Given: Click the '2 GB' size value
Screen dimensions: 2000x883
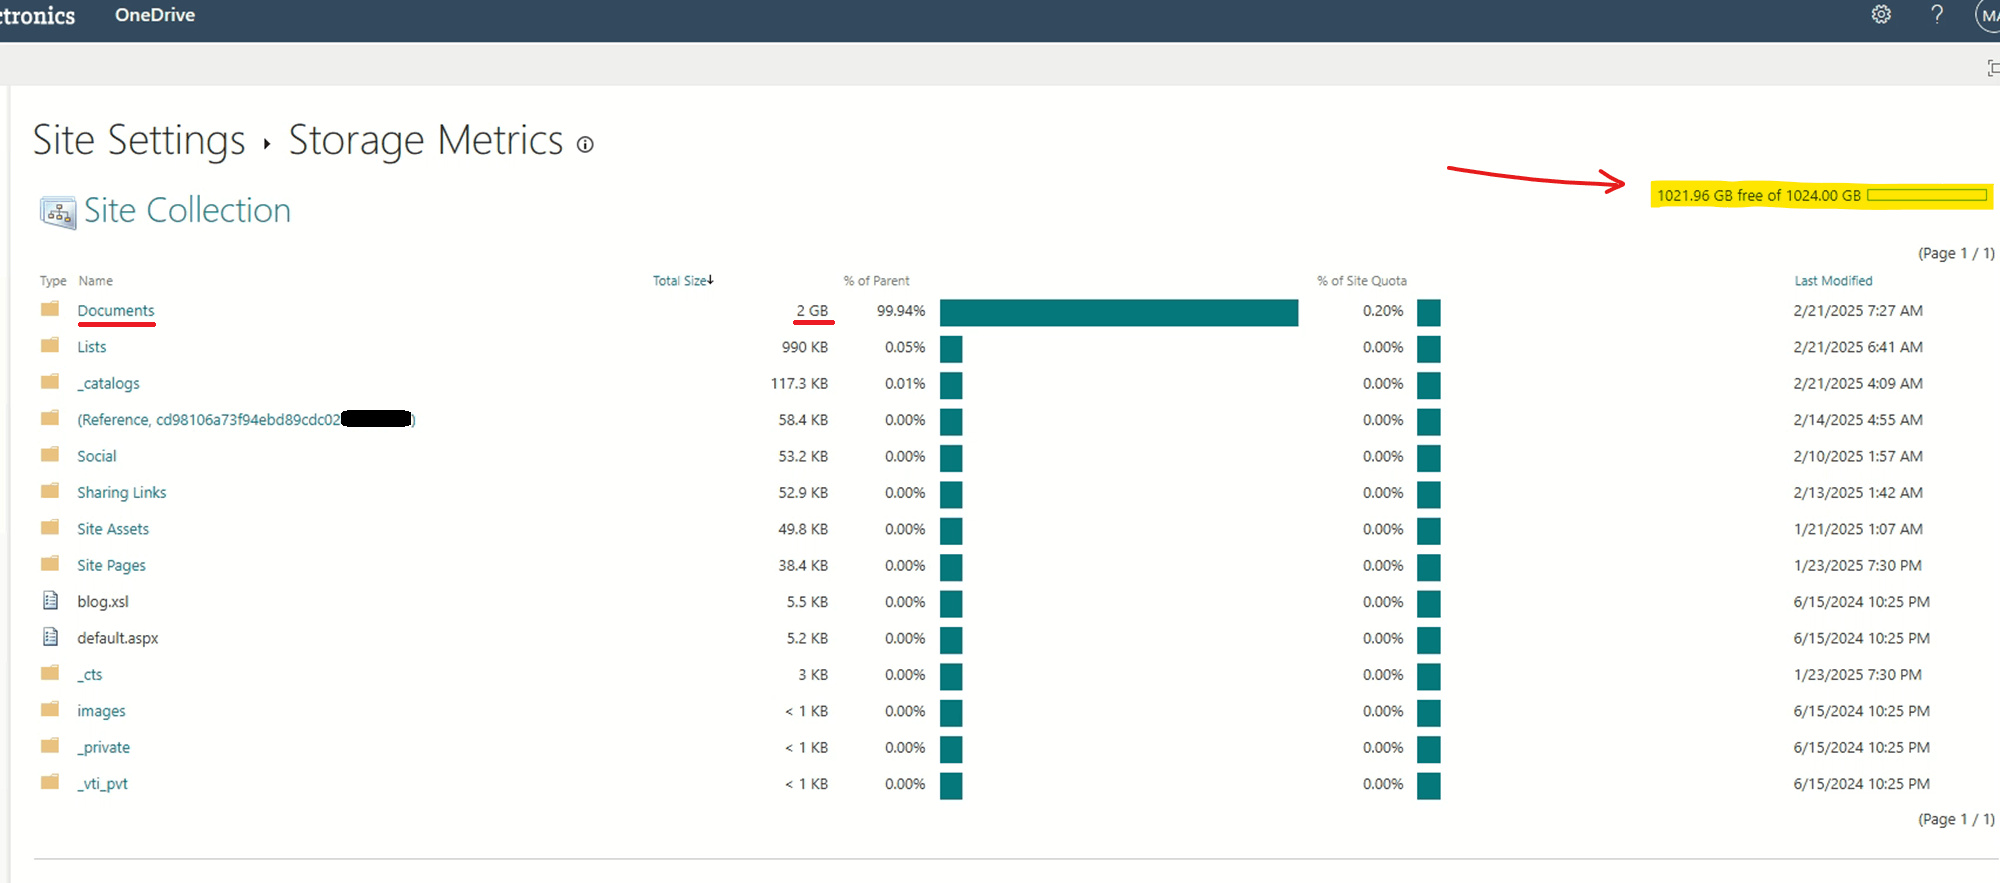Looking at the screenshot, I should 812,311.
